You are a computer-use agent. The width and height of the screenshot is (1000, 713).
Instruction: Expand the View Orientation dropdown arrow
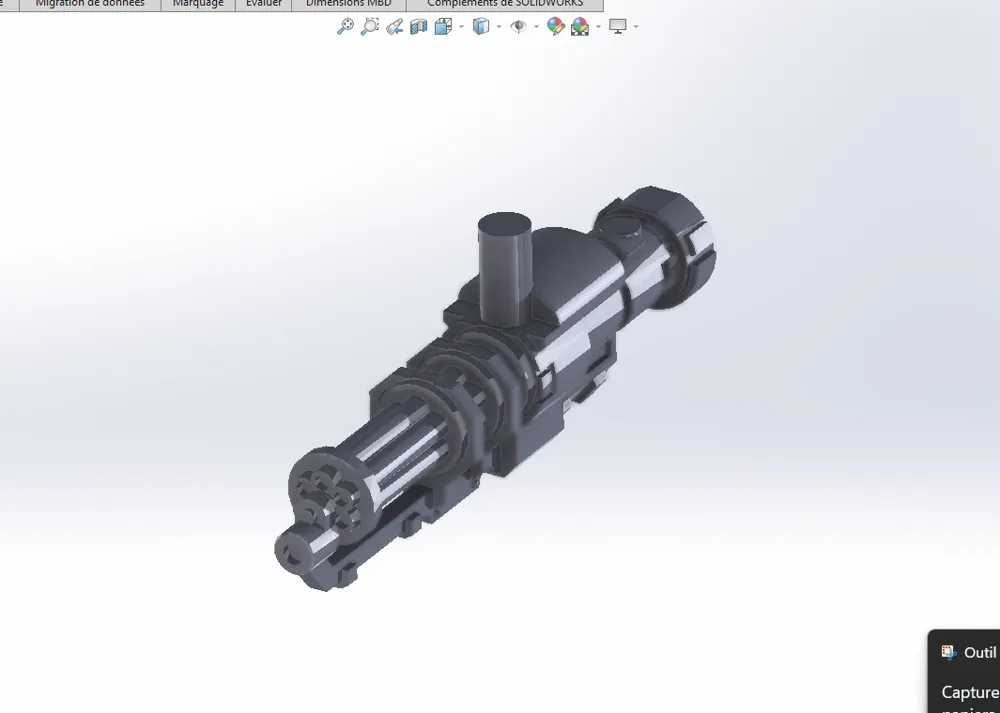[x=461, y=27]
